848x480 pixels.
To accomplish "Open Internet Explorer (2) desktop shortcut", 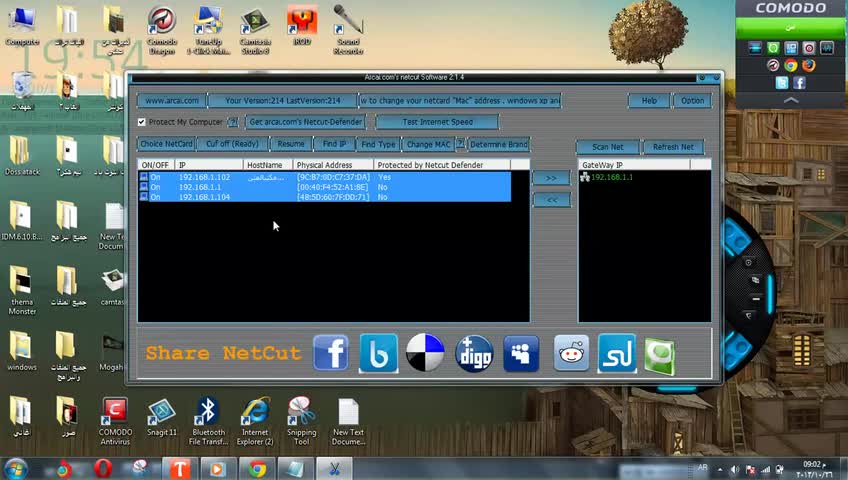I will [x=255, y=421].
